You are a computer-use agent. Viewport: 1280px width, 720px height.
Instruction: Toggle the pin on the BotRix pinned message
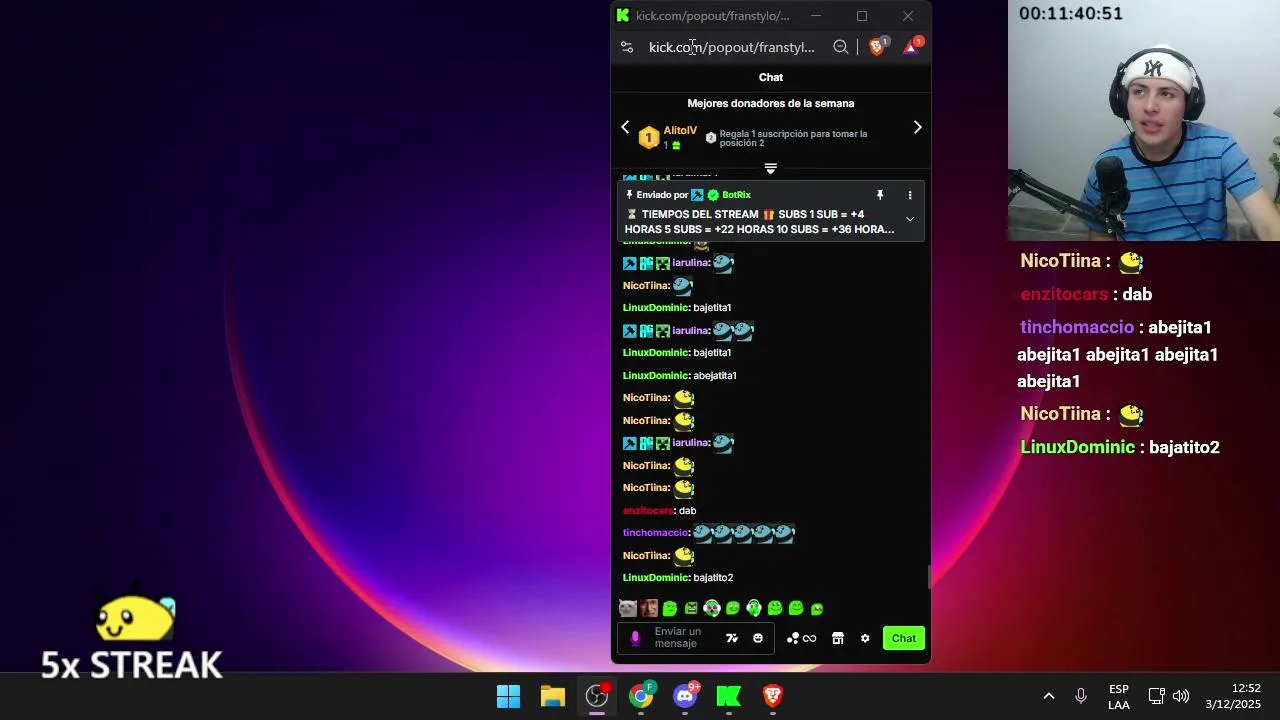click(880, 195)
